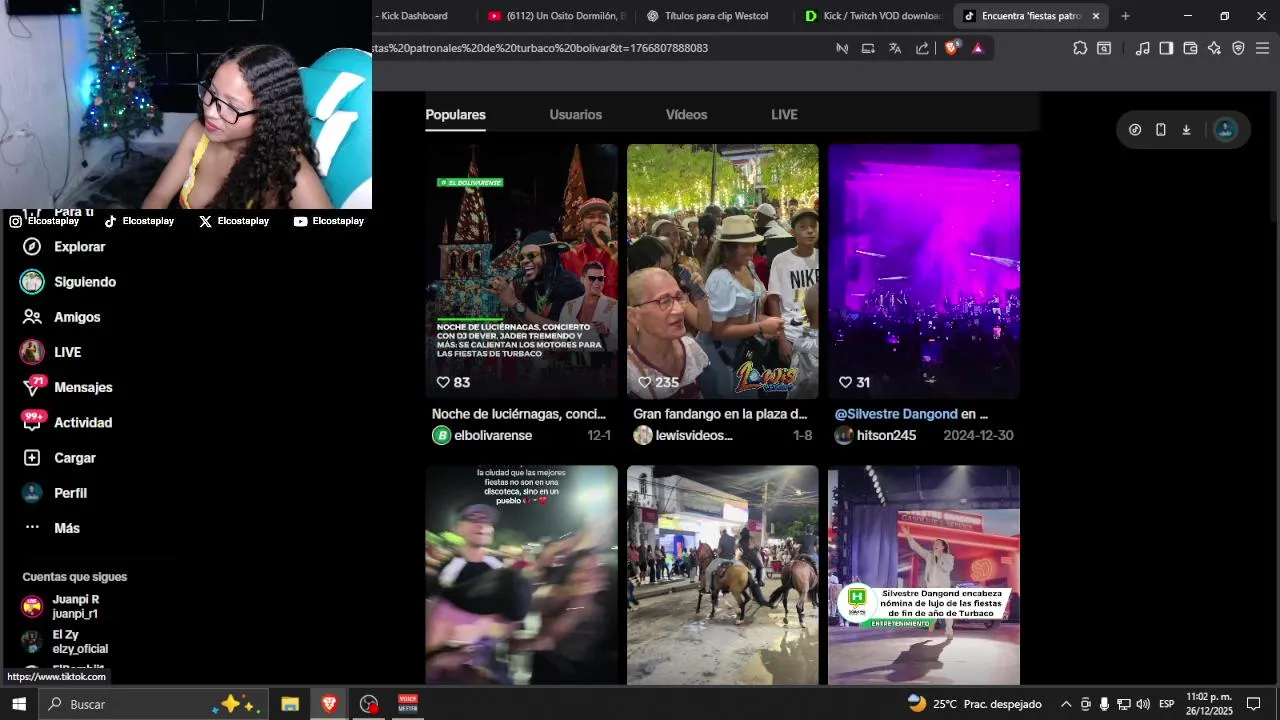Click the tab search icon in browser toolbar
The width and height of the screenshot is (1280, 720).
[1104, 48]
